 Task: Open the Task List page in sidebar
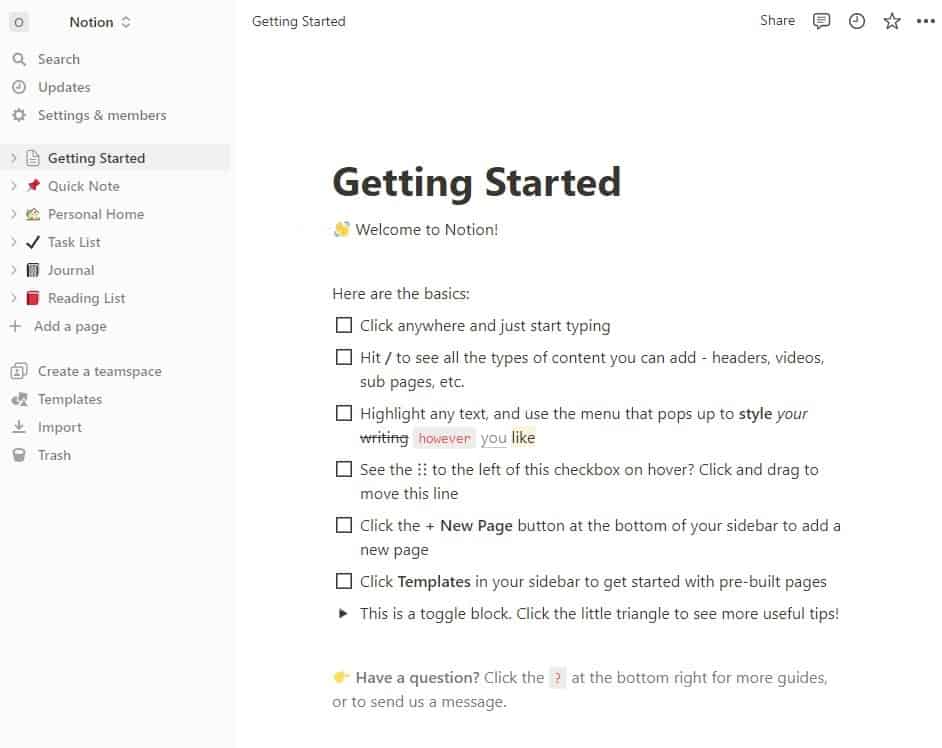(74, 242)
